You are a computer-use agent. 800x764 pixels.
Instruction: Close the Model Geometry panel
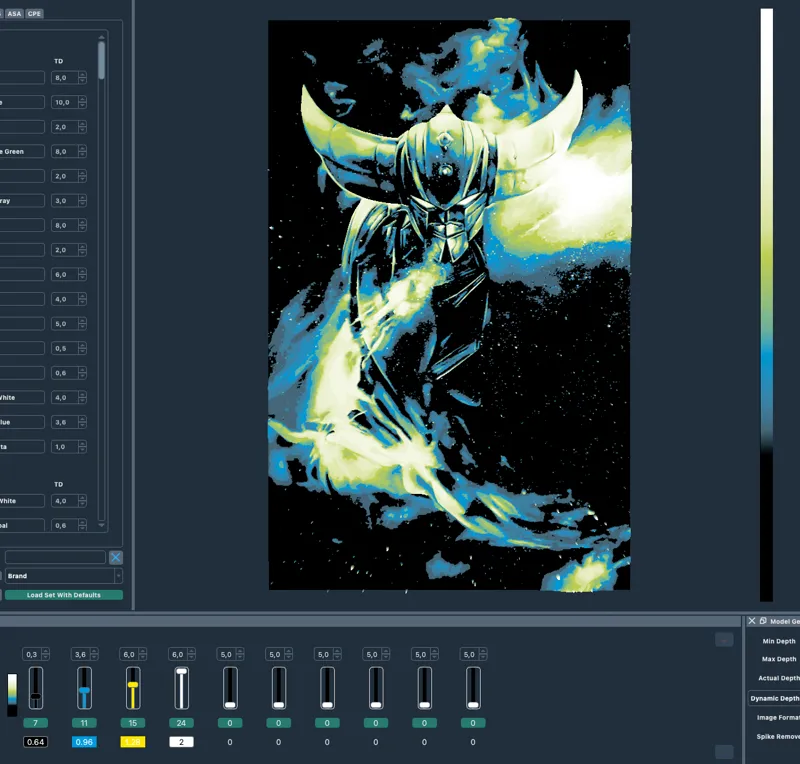pyautogui.click(x=752, y=621)
